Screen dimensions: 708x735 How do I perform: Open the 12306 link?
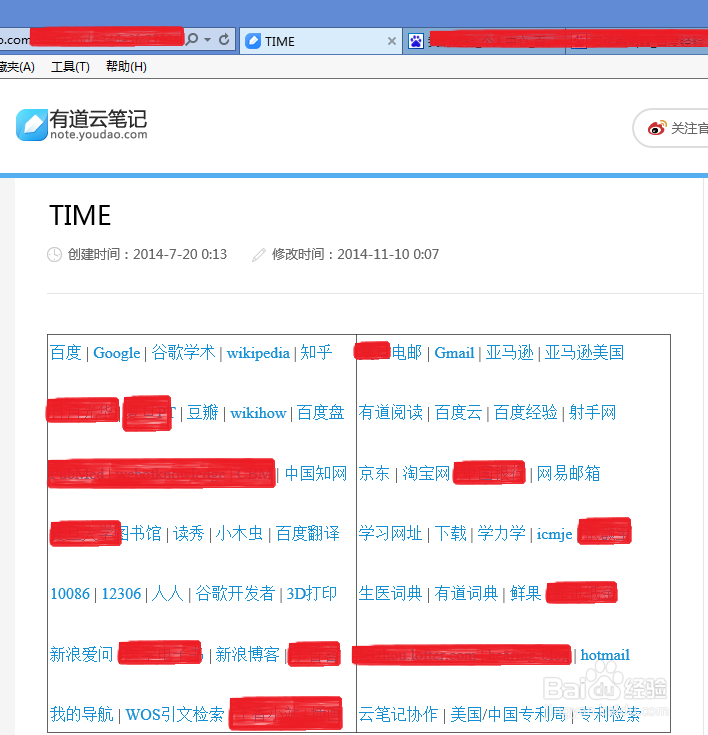click(x=121, y=594)
